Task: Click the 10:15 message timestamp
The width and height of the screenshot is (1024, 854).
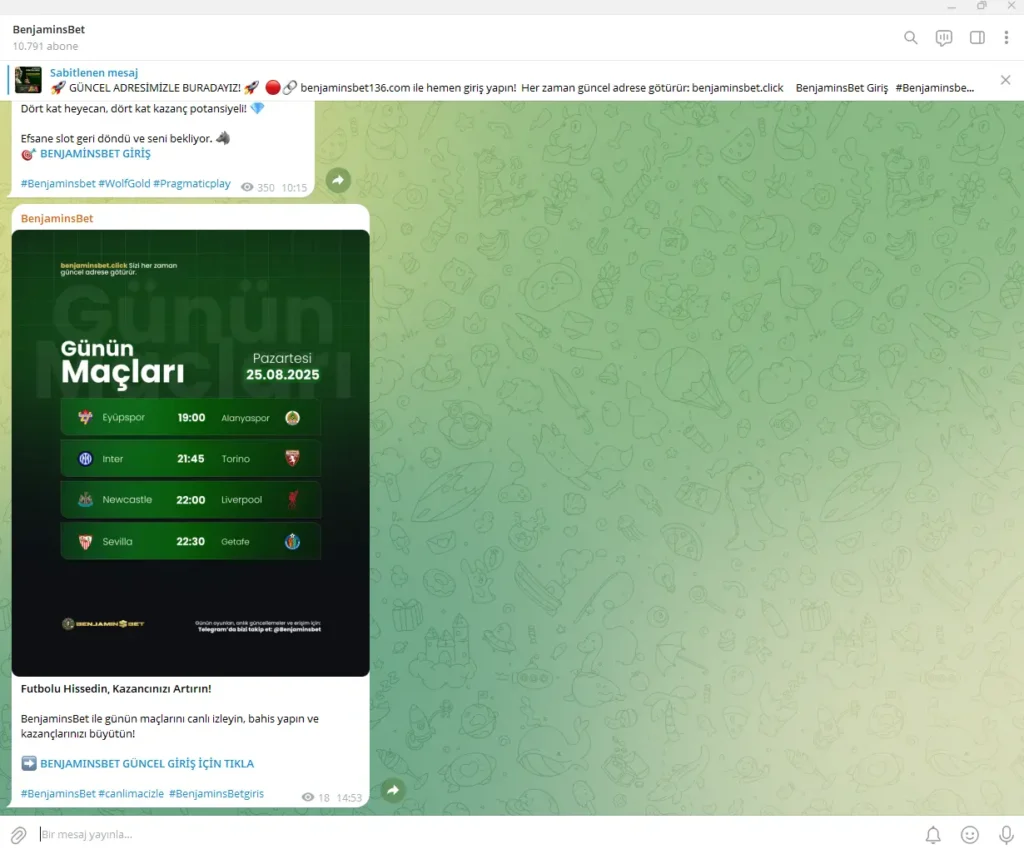Action: [294, 188]
